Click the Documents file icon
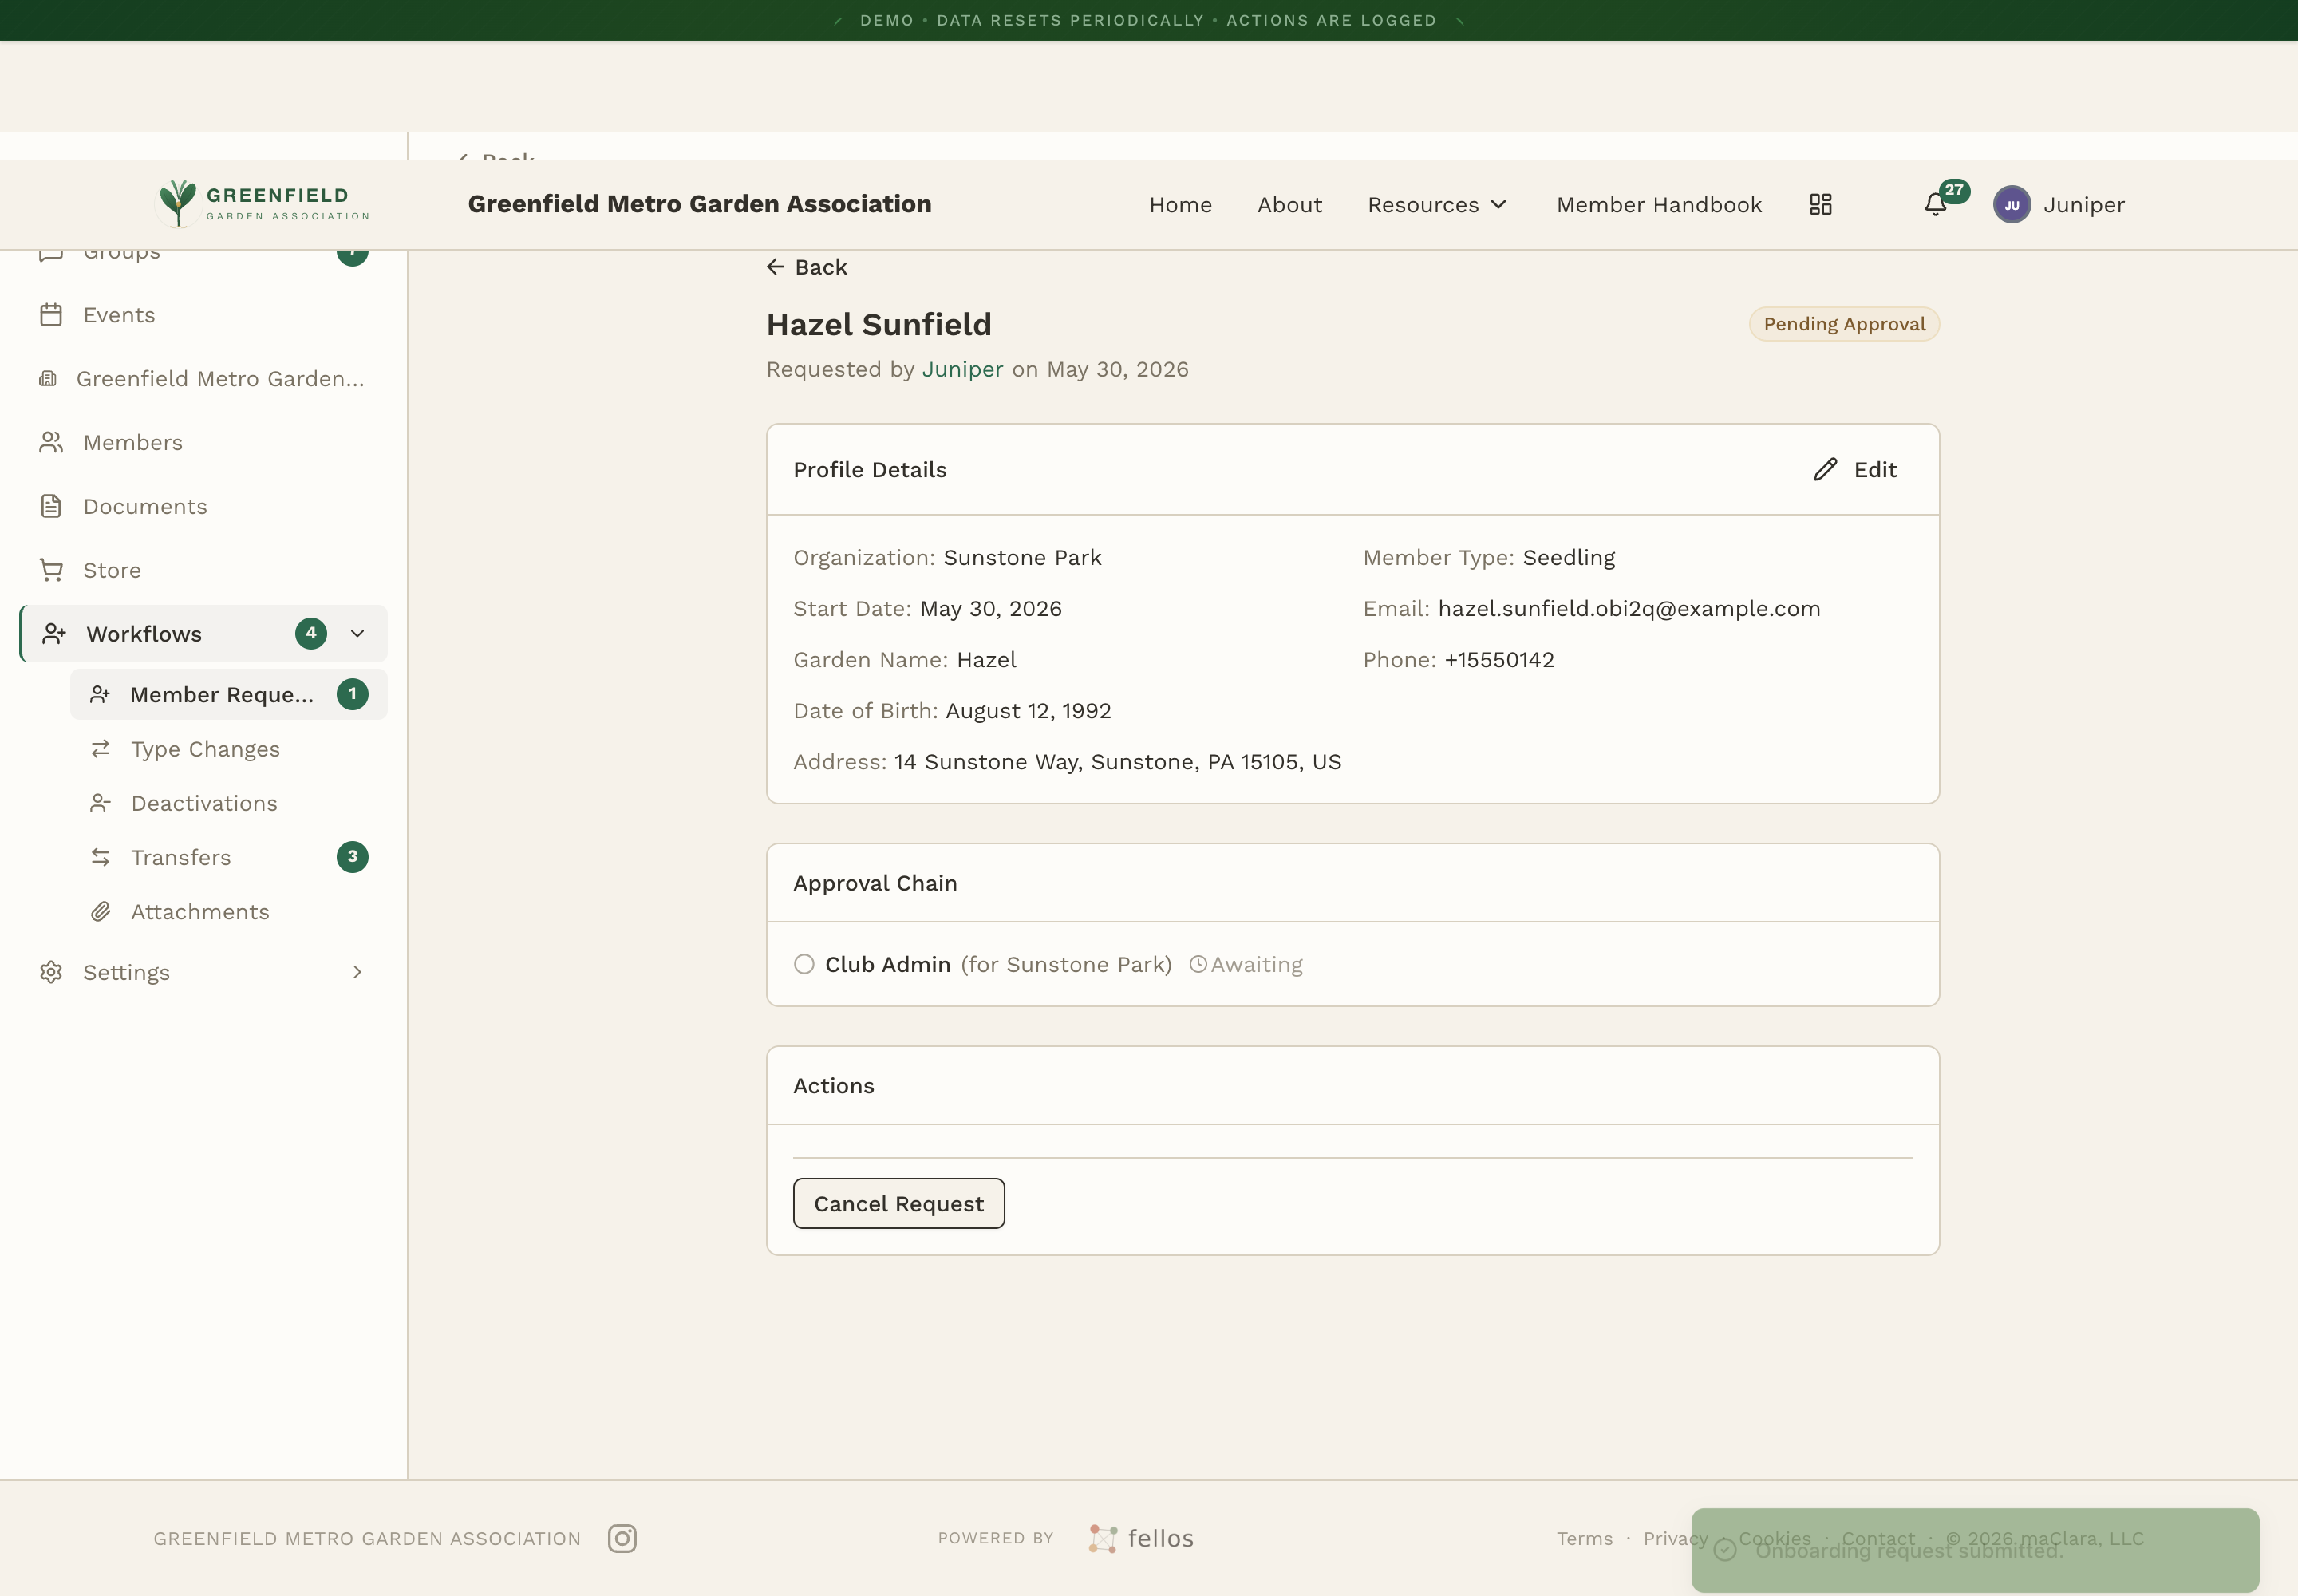 point(51,507)
